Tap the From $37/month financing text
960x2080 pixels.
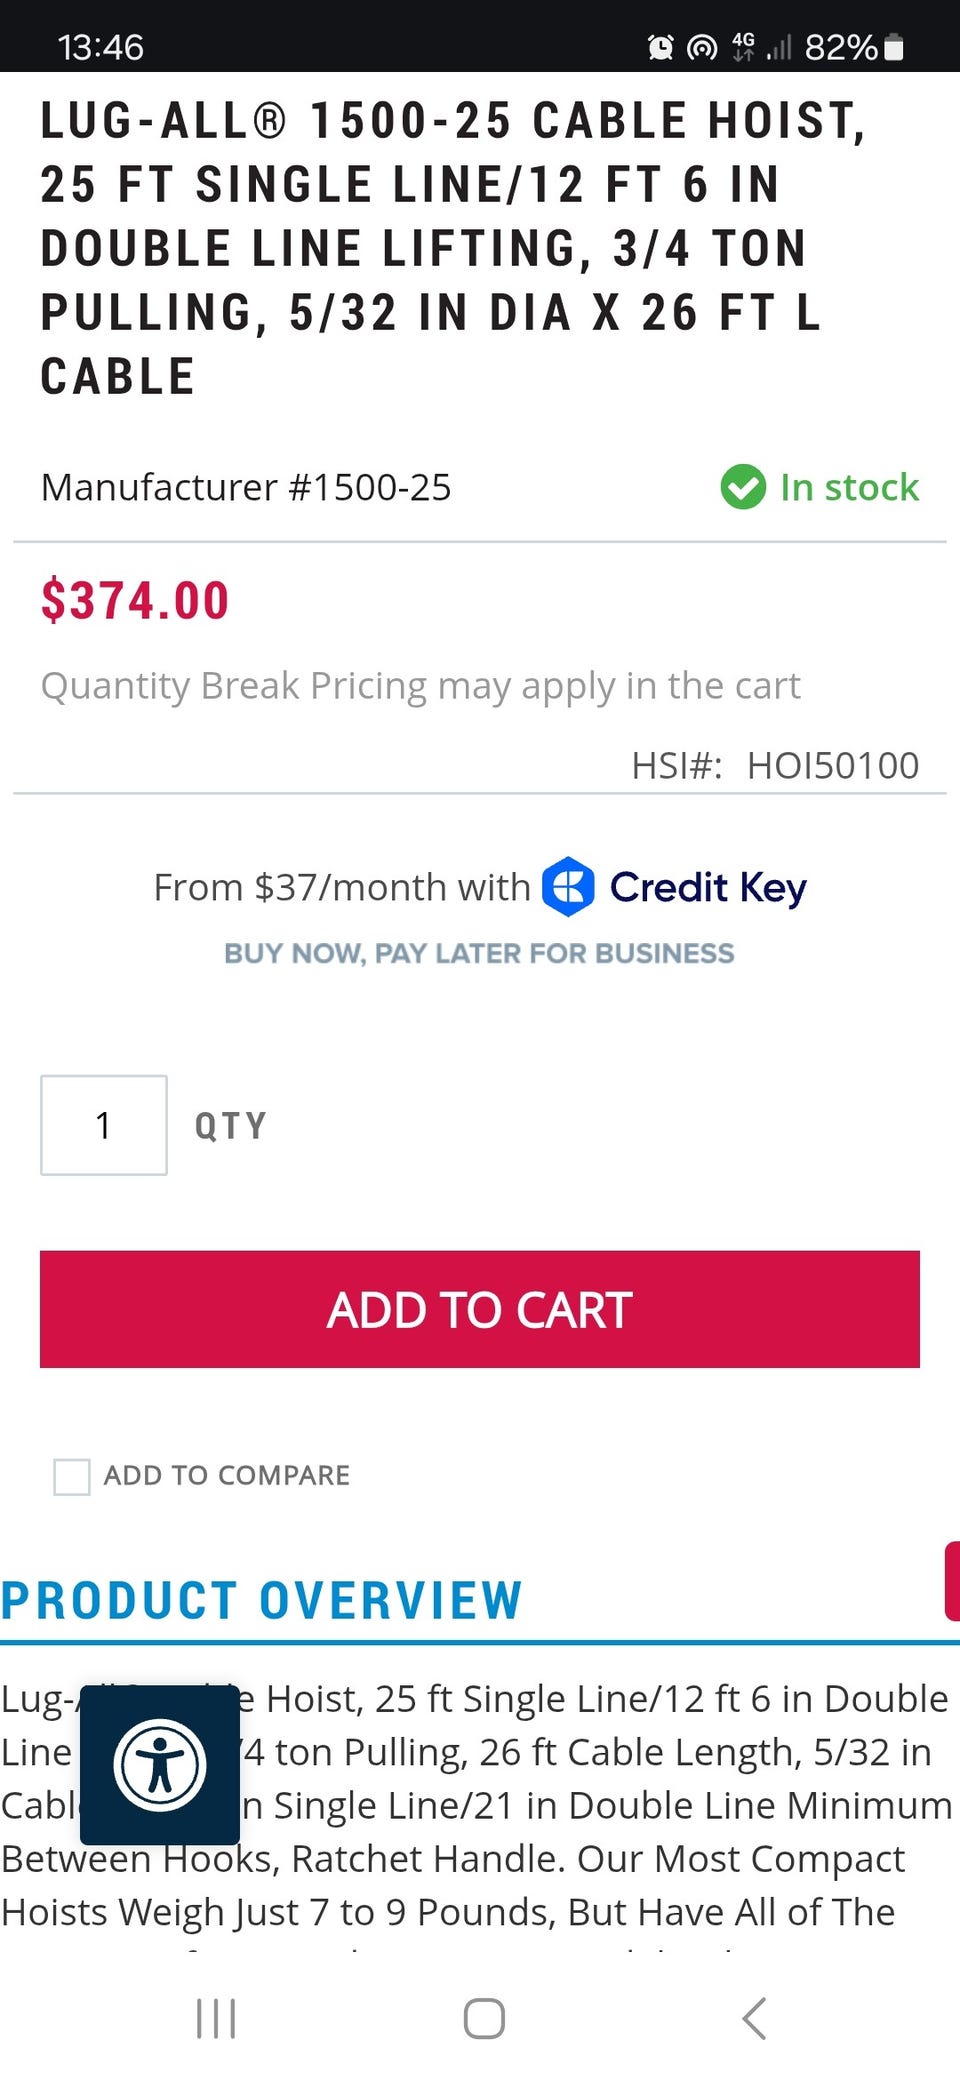point(341,887)
